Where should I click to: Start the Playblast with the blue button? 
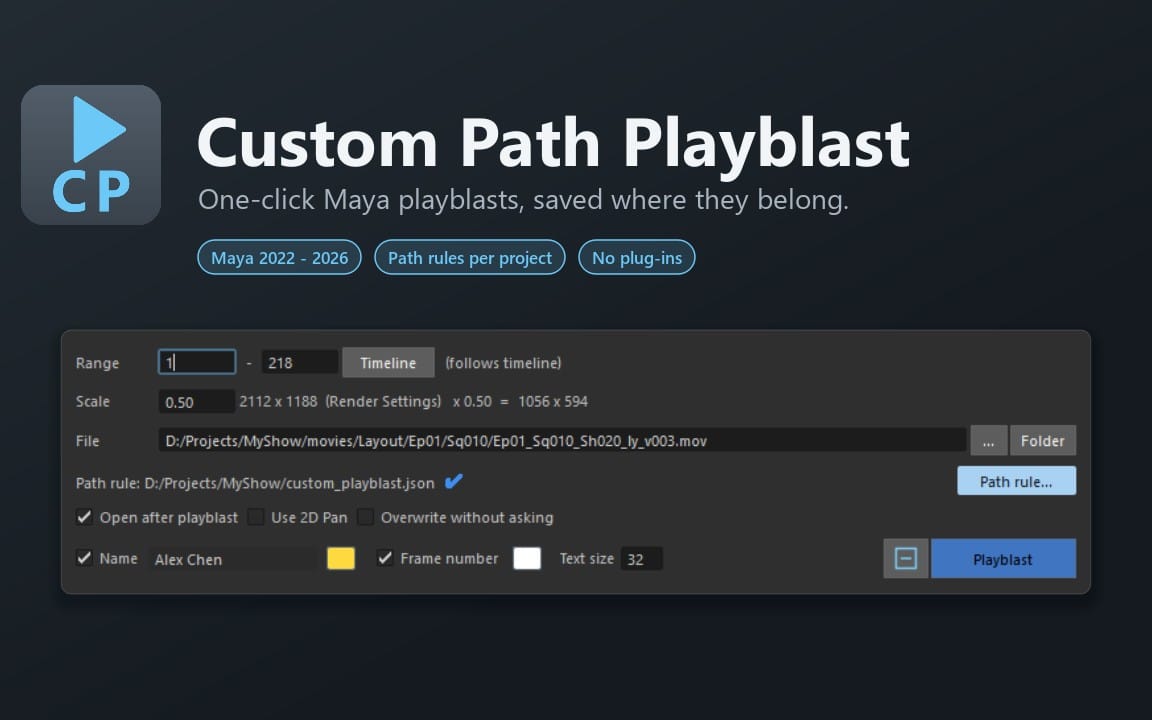click(x=1003, y=558)
